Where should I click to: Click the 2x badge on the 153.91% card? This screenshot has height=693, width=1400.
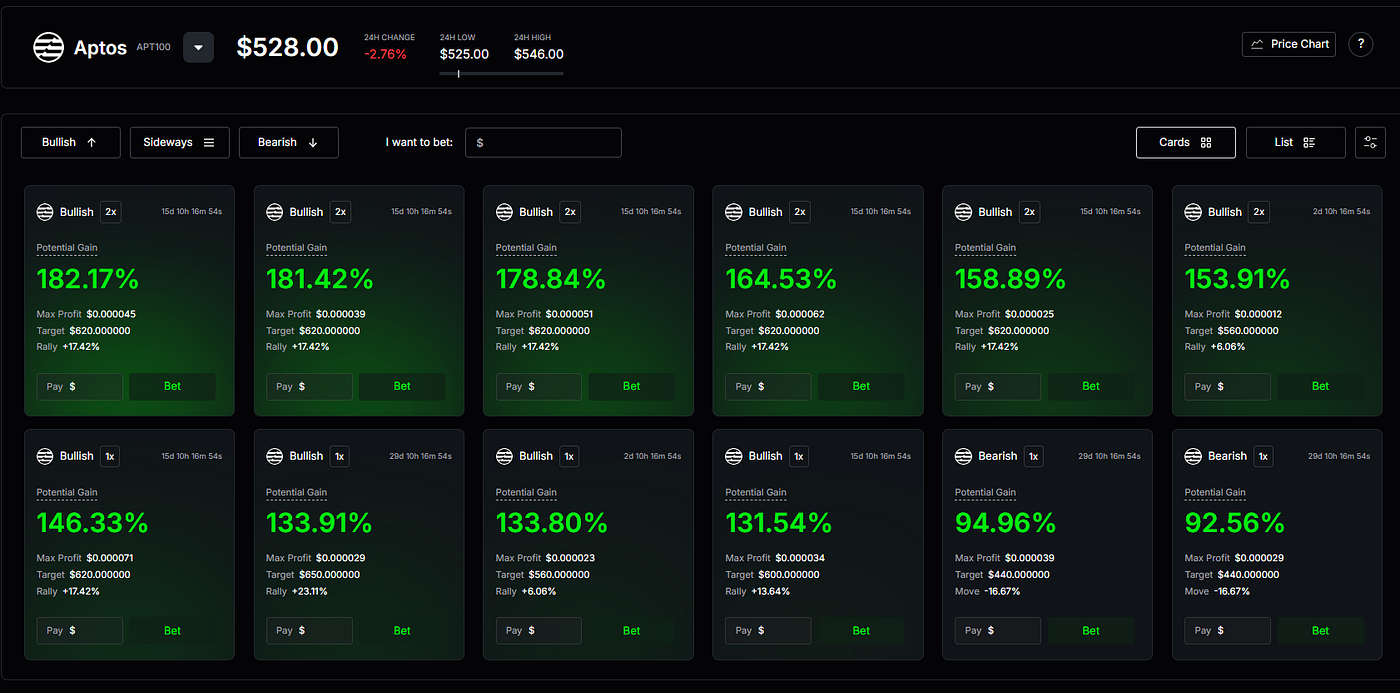pos(1259,212)
